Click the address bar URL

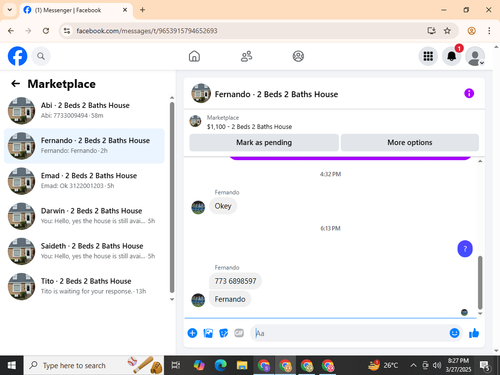pos(147,31)
